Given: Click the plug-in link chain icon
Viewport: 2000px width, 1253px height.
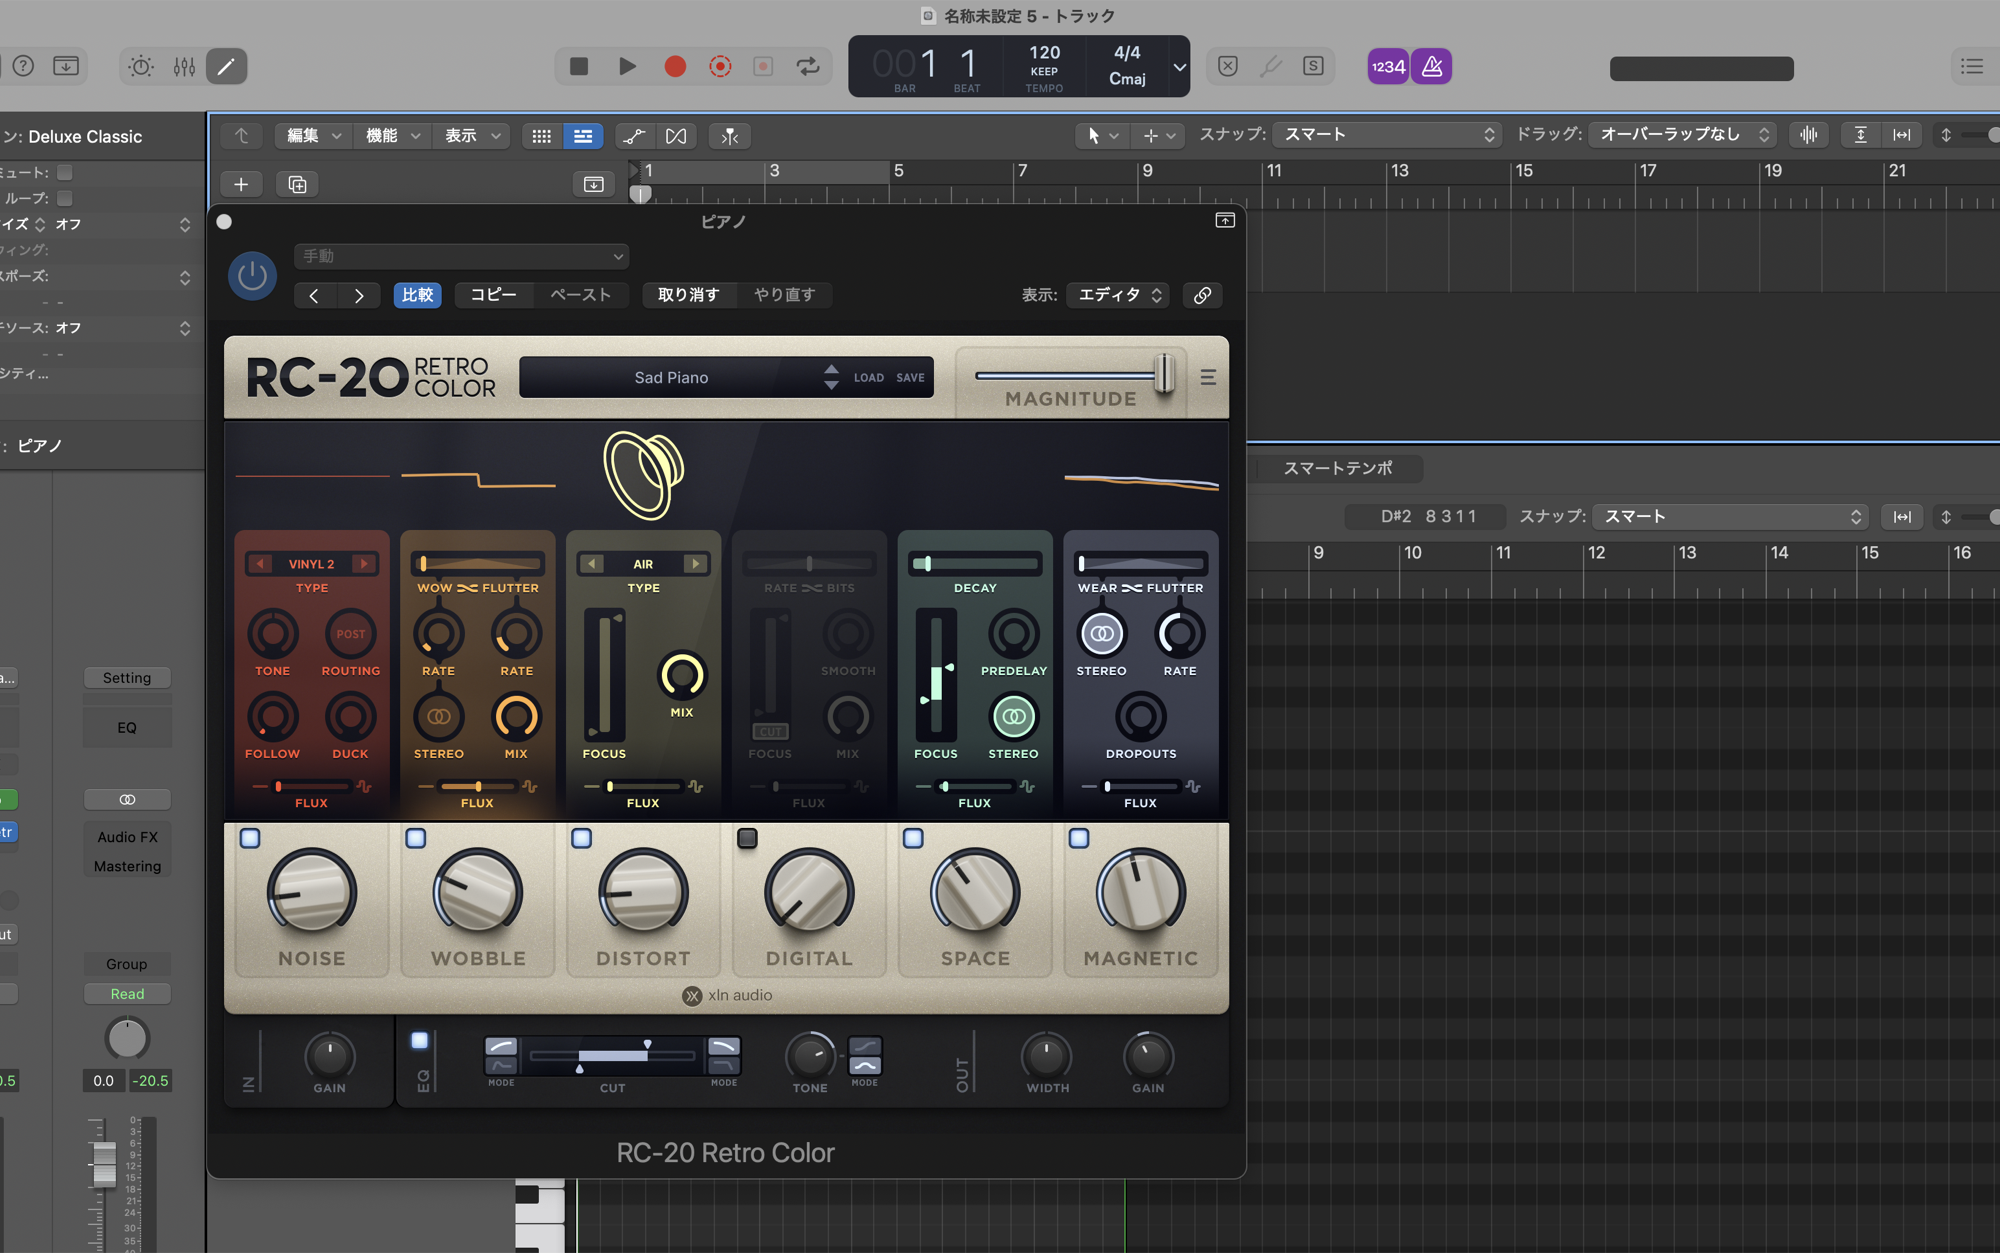Looking at the screenshot, I should click(x=1203, y=295).
